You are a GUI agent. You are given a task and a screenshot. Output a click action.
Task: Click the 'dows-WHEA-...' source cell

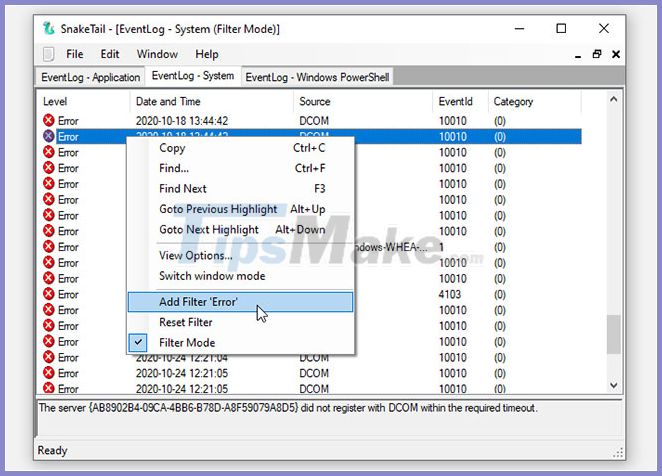(x=391, y=247)
